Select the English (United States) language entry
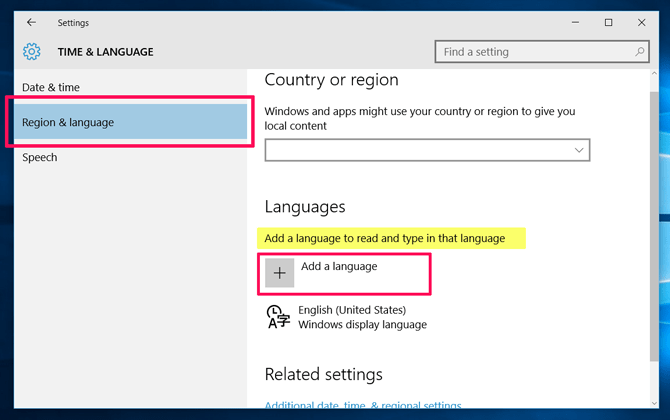The width and height of the screenshot is (670, 420). pos(346,317)
